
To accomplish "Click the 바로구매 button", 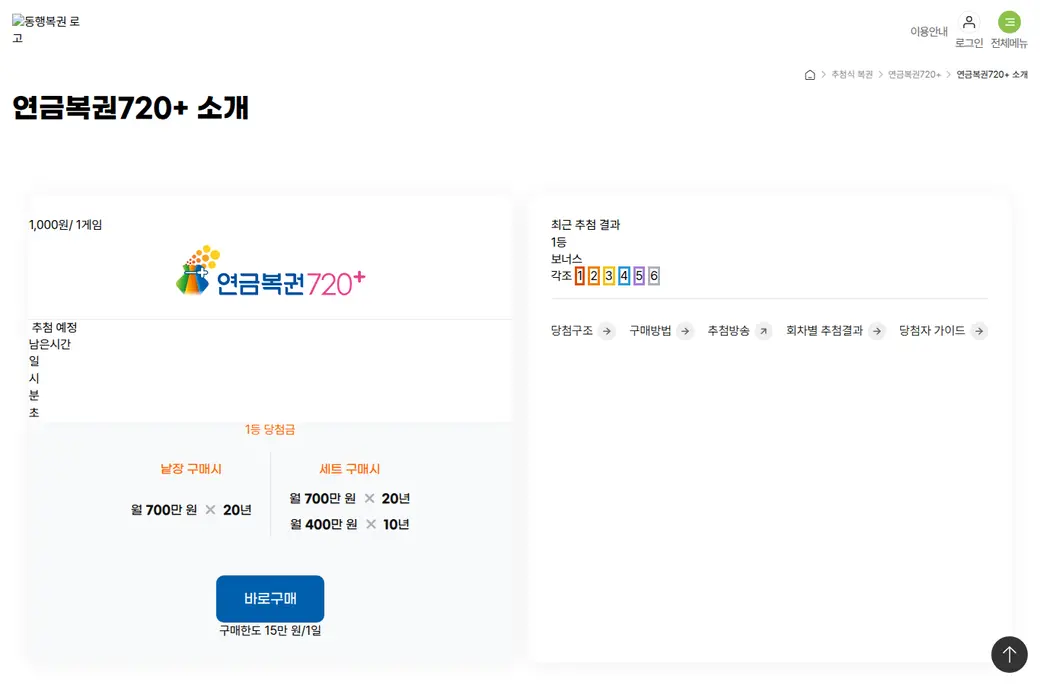I will click(270, 598).
